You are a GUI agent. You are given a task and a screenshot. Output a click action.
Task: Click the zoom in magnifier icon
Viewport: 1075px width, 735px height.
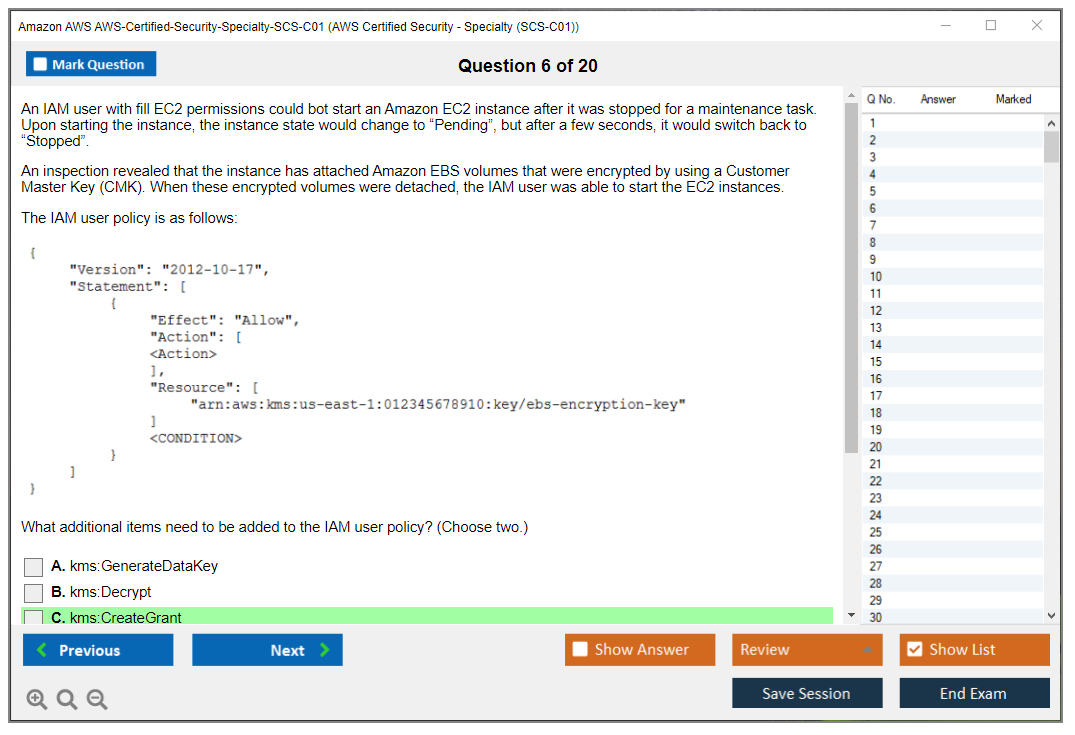coord(37,700)
